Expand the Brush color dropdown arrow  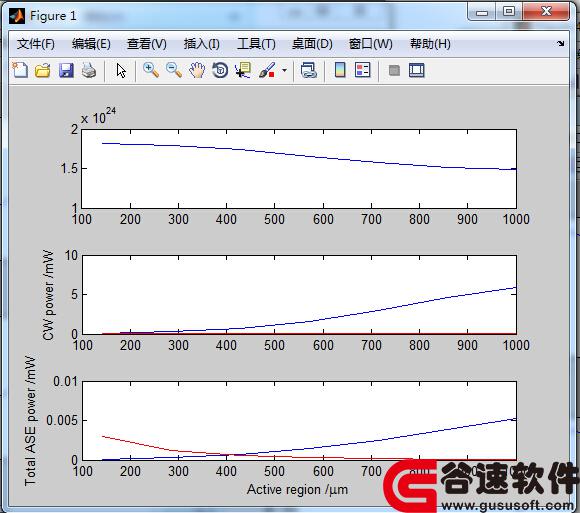[x=284, y=70]
